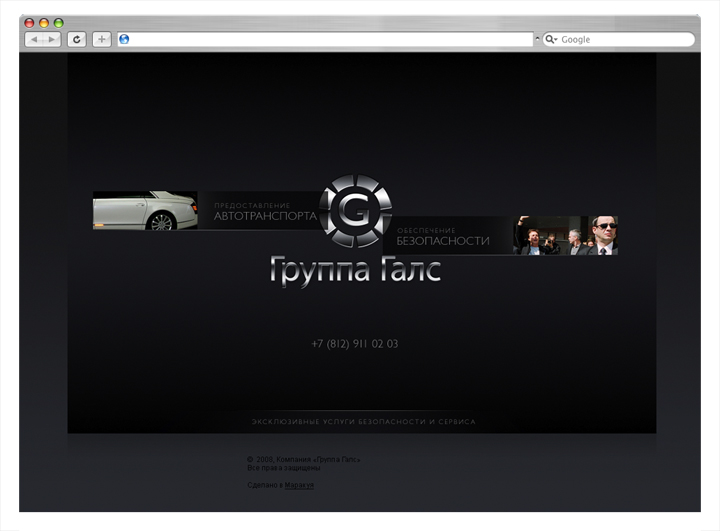Click into the Google search field
This screenshot has width=720, height=531.
pos(619,40)
